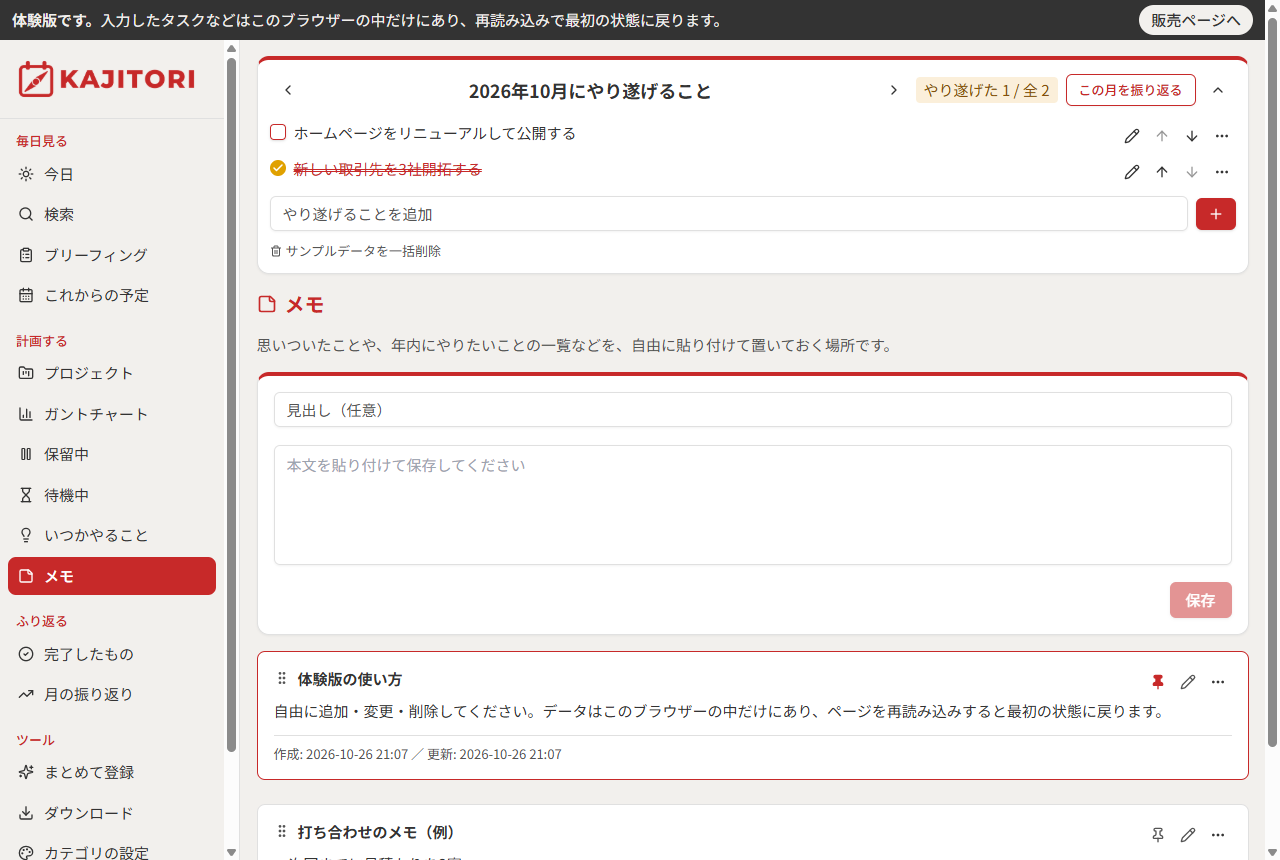
Task: Move ホームページをリニューアル goal down
Action: [x=1192, y=136]
